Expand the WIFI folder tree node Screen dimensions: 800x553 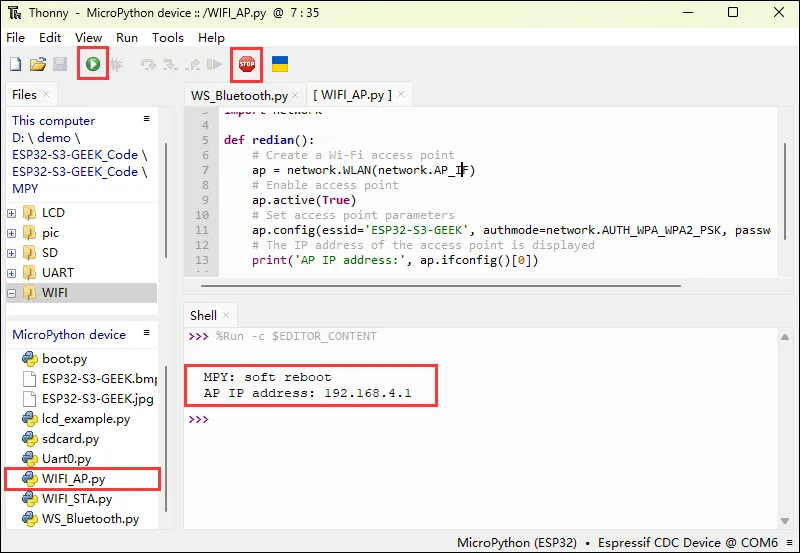click(12, 293)
